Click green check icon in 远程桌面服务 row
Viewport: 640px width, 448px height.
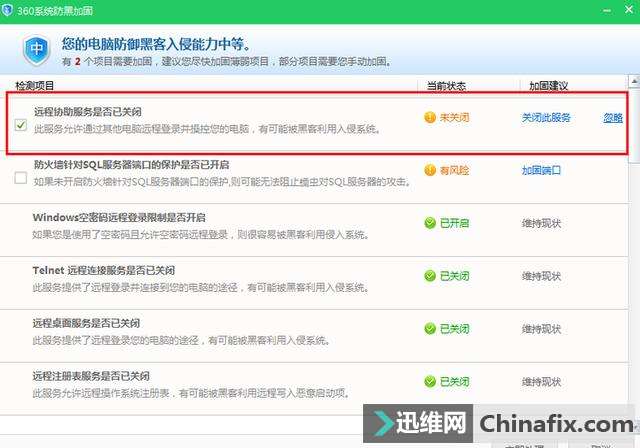(x=430, y=329)
